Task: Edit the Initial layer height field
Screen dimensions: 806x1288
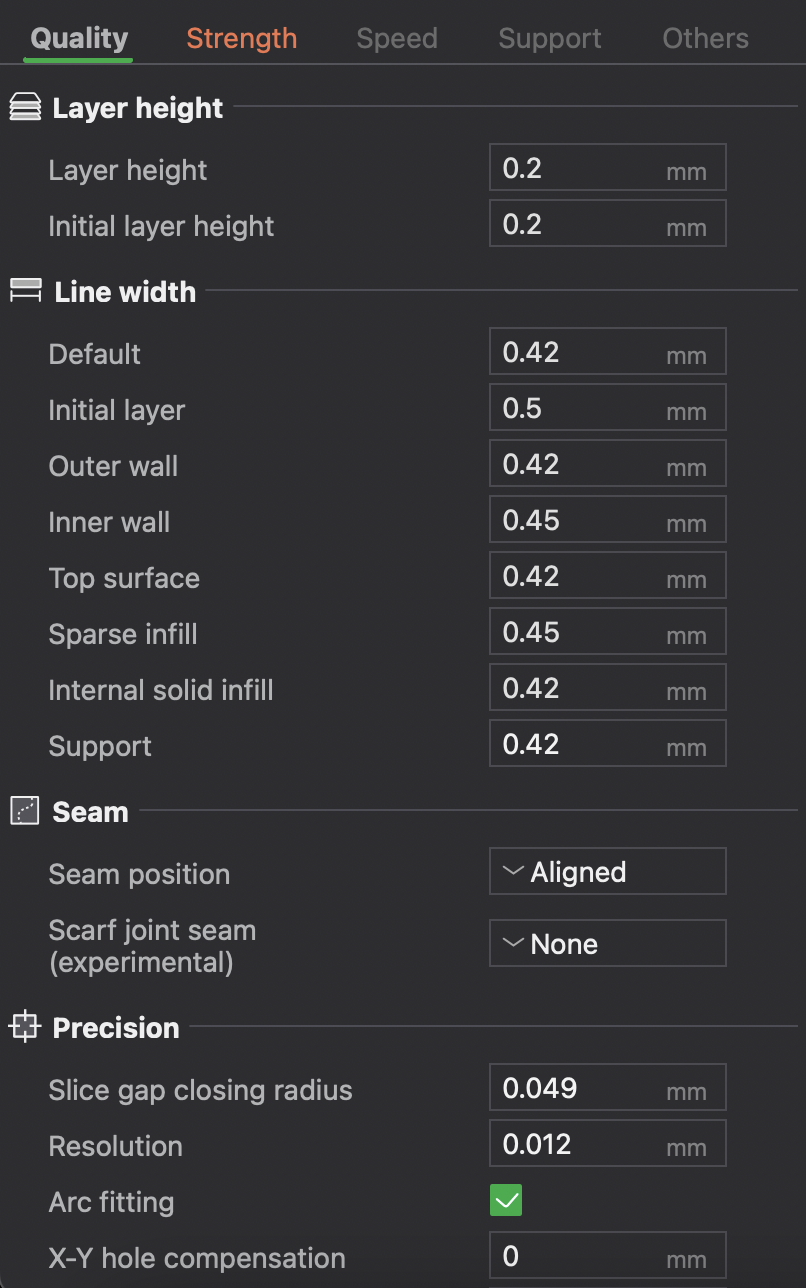Action: tap(580, 224)
